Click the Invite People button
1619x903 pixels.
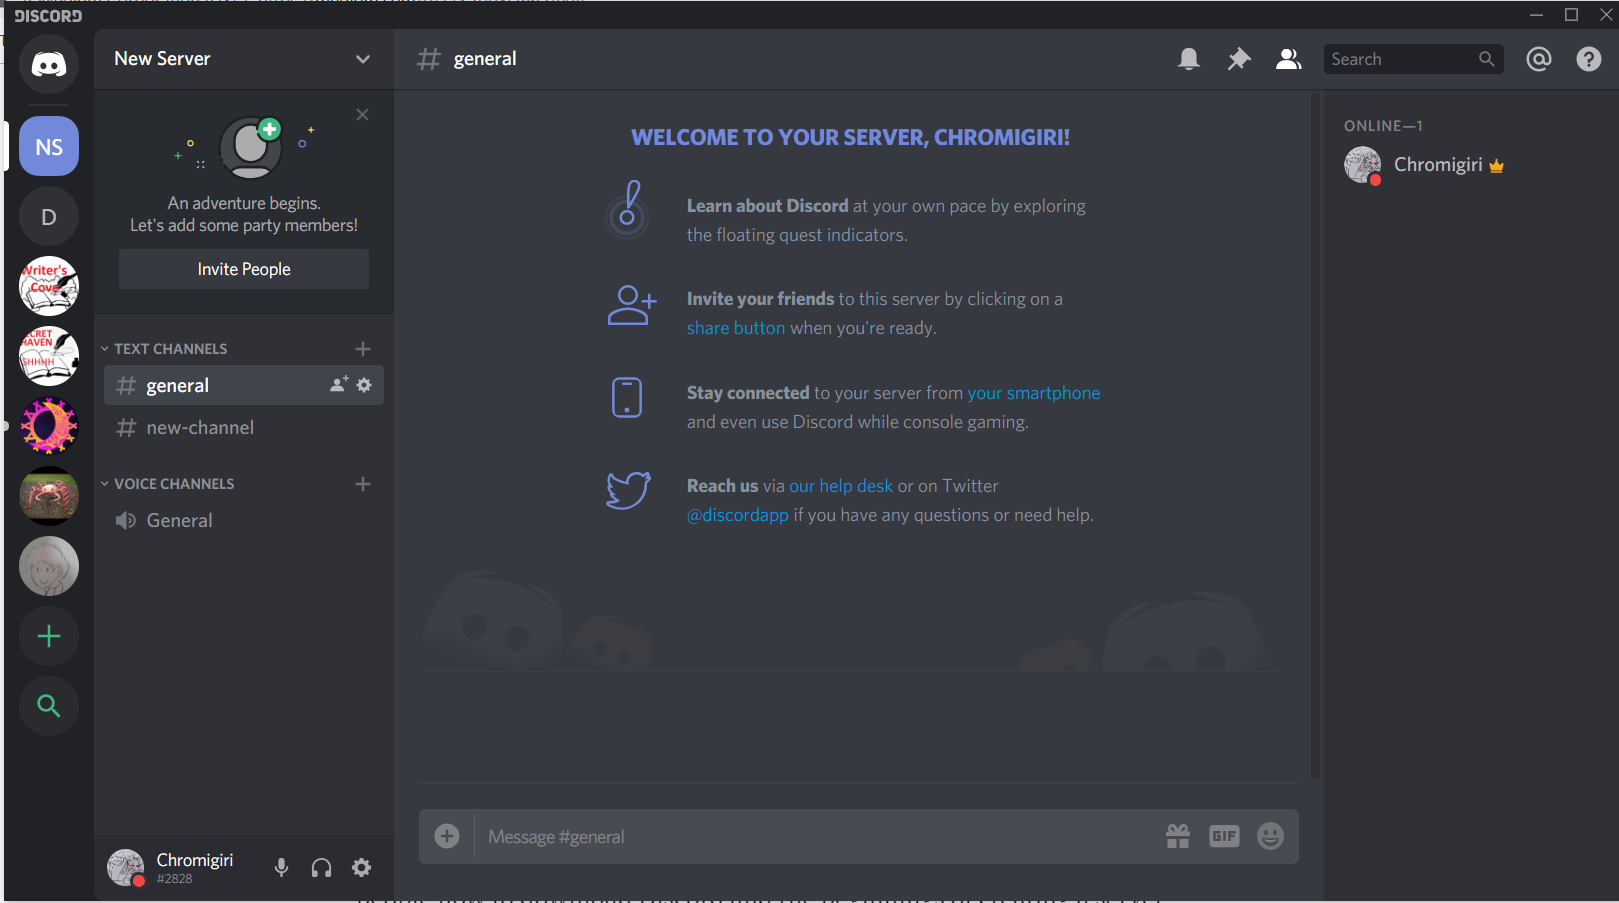click(244, 269)
